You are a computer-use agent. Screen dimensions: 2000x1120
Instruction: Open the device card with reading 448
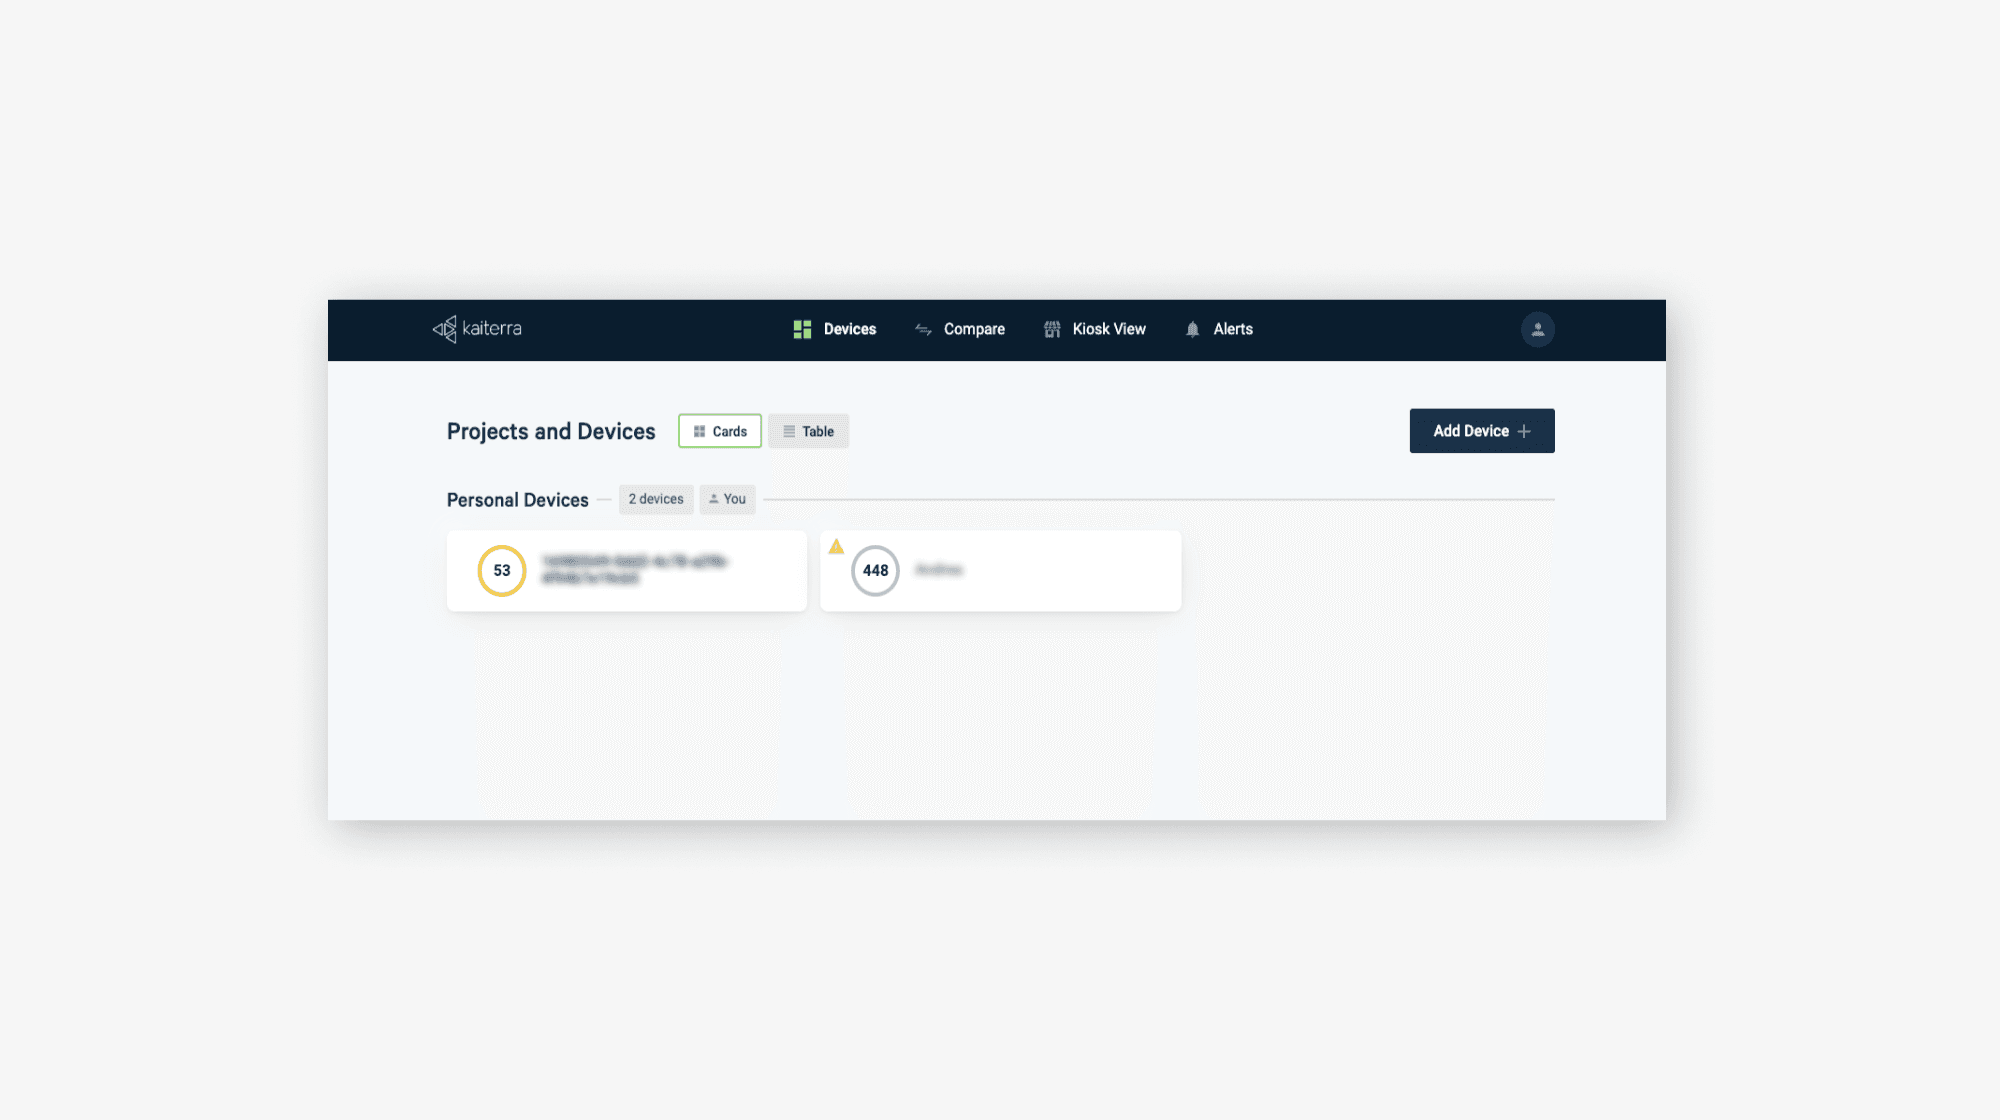[x=1000, y=571]
